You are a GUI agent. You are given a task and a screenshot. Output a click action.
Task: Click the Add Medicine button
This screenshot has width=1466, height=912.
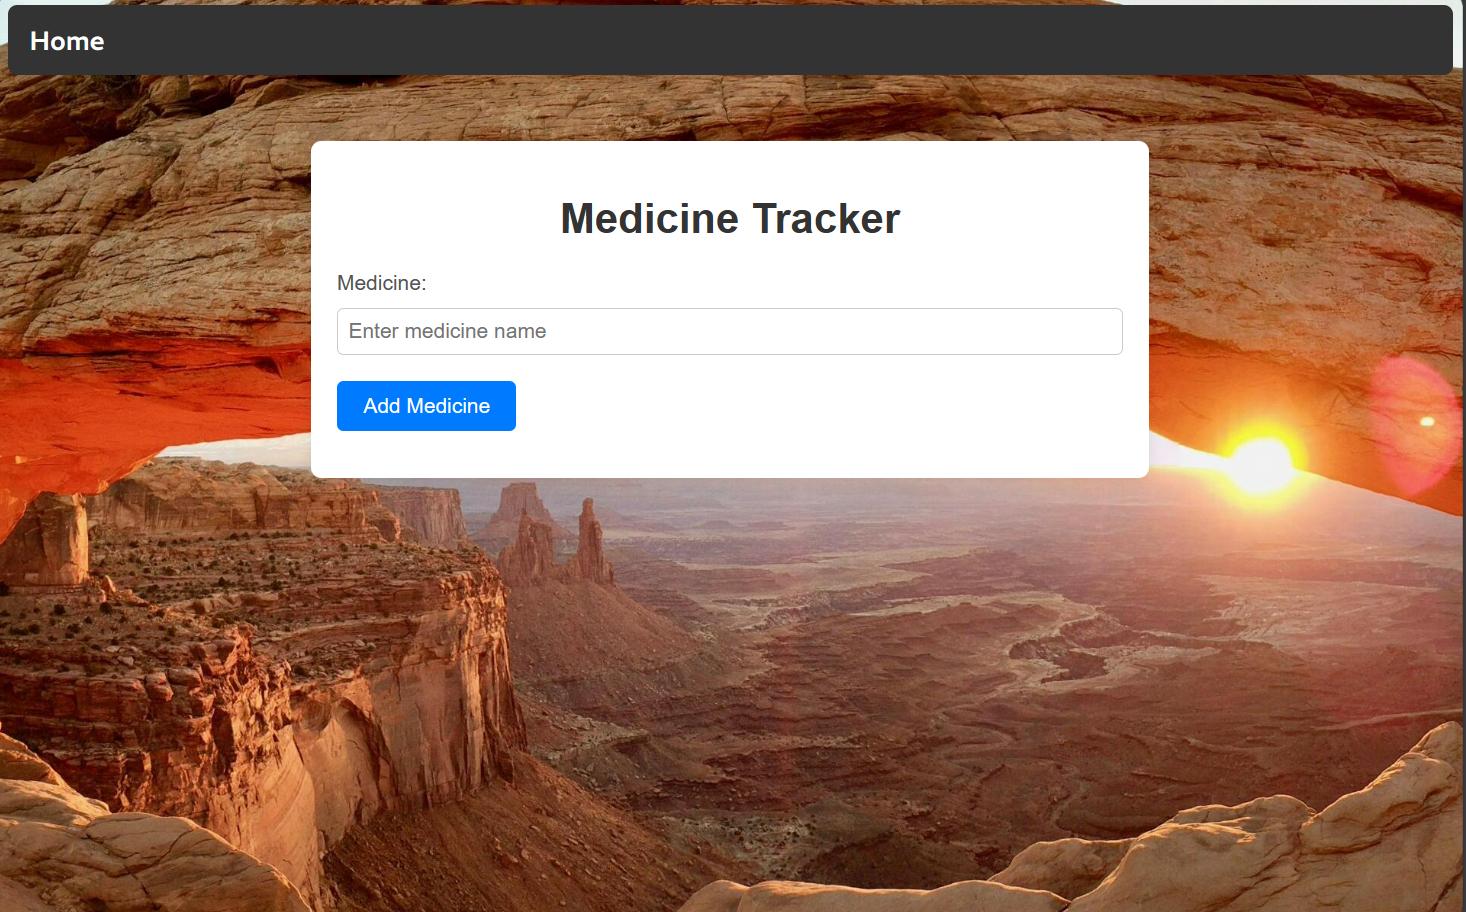[x=426, y=406]
